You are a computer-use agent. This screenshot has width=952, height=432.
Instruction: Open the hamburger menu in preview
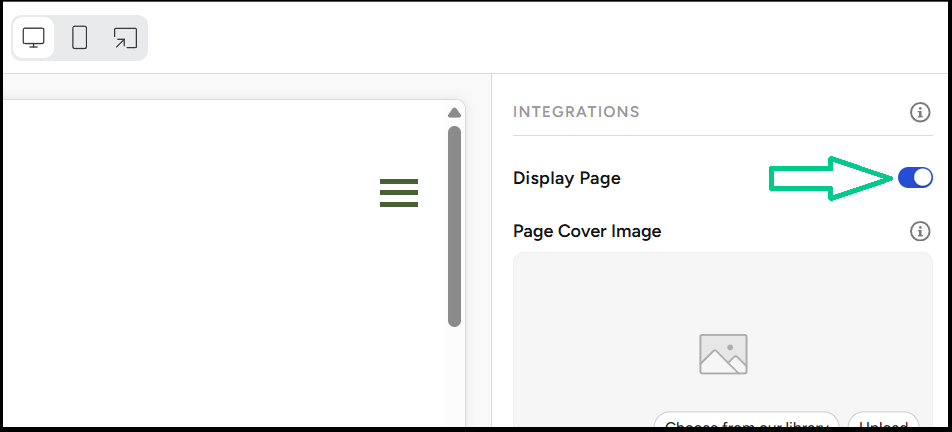coord(399,193)
